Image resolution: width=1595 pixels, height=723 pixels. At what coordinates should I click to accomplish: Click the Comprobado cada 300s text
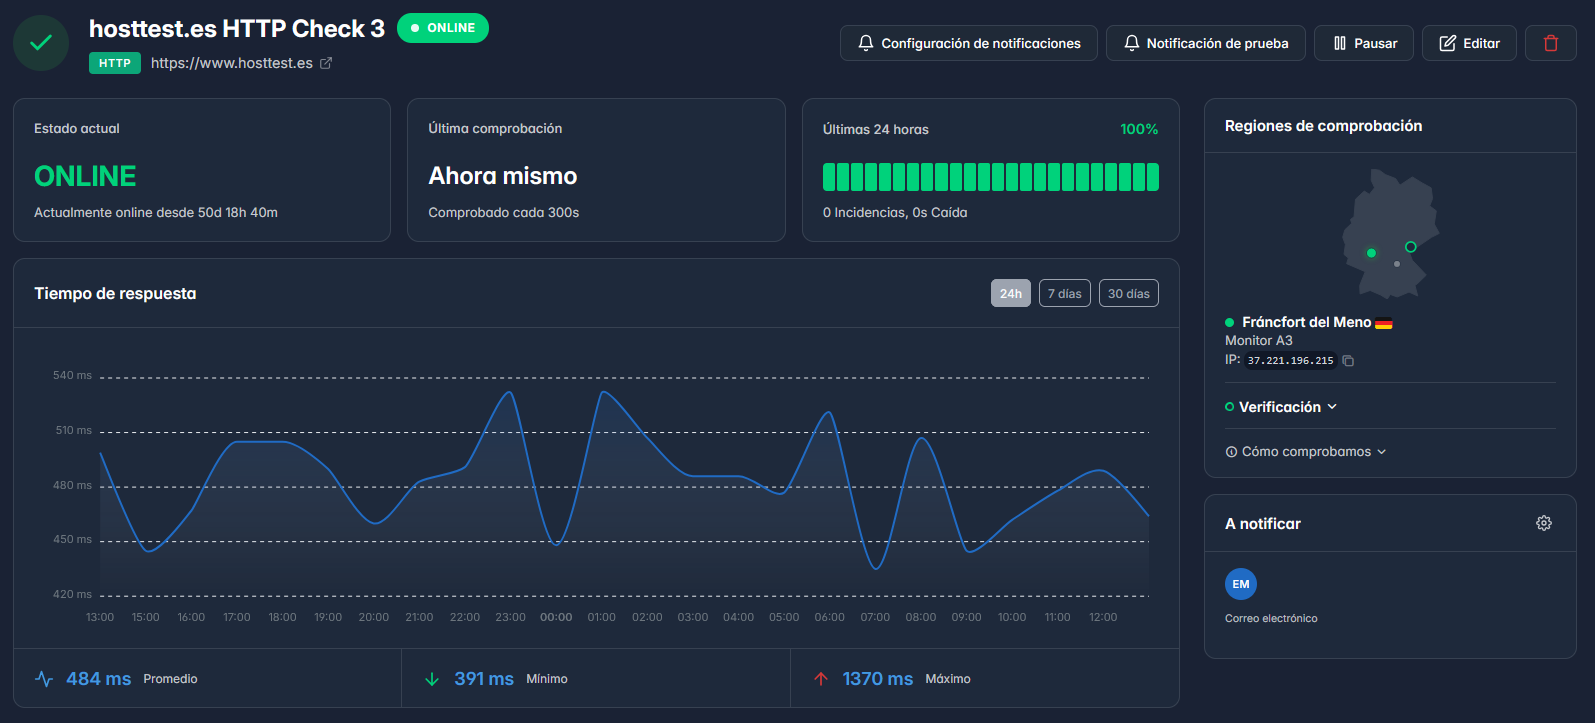504,213
